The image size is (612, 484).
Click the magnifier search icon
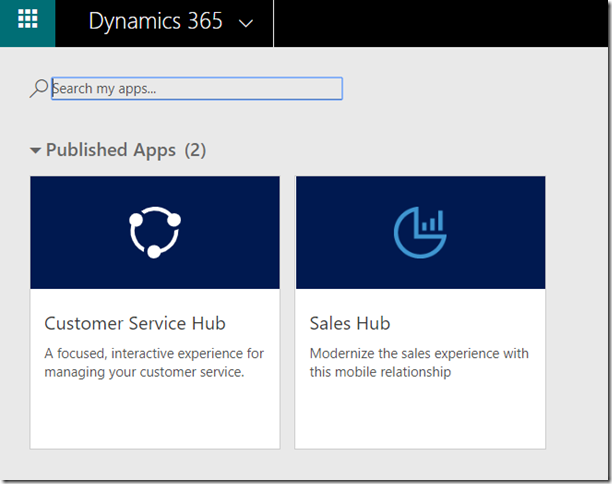[x=39, y=88]
